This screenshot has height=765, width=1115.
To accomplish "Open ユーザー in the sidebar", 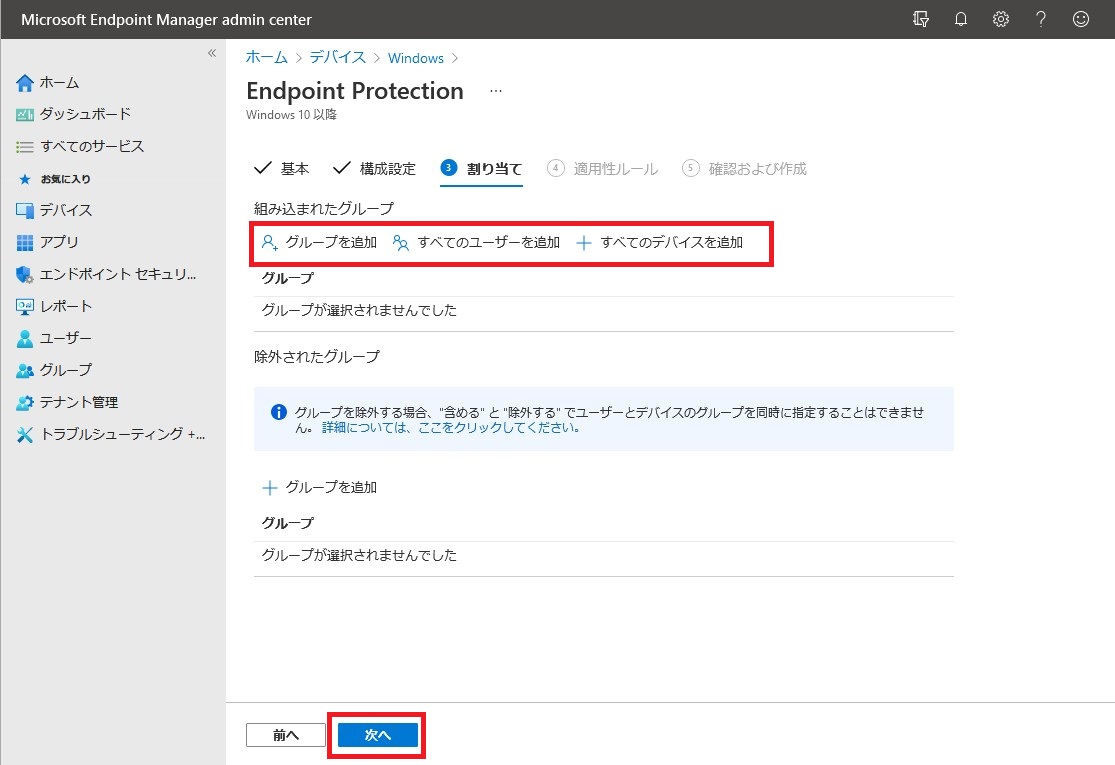I will (x=65, y=338).
